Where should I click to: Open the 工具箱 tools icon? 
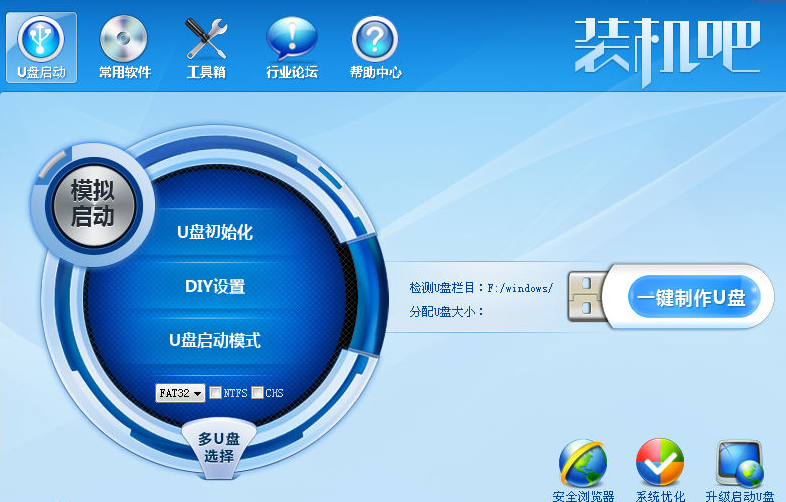click(206, 48)
